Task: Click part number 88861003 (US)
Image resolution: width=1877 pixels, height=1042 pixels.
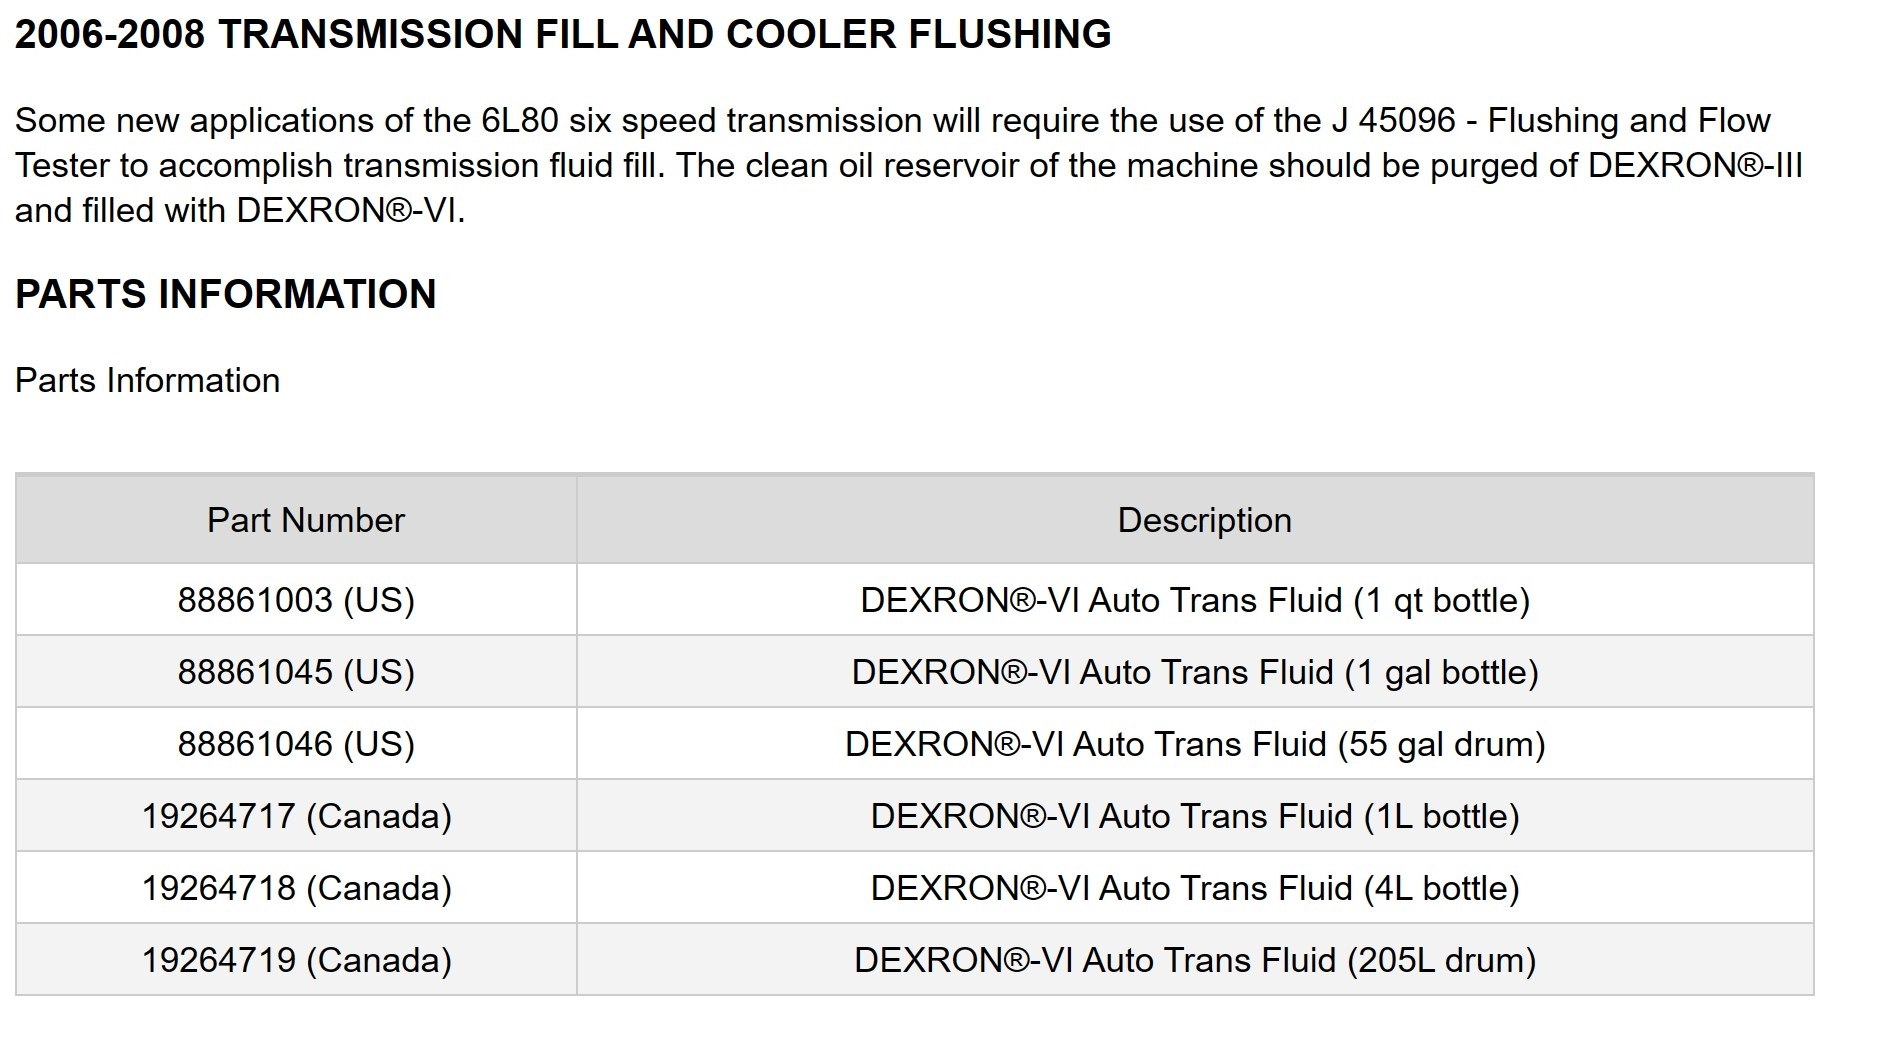Action: pos(296,600)
